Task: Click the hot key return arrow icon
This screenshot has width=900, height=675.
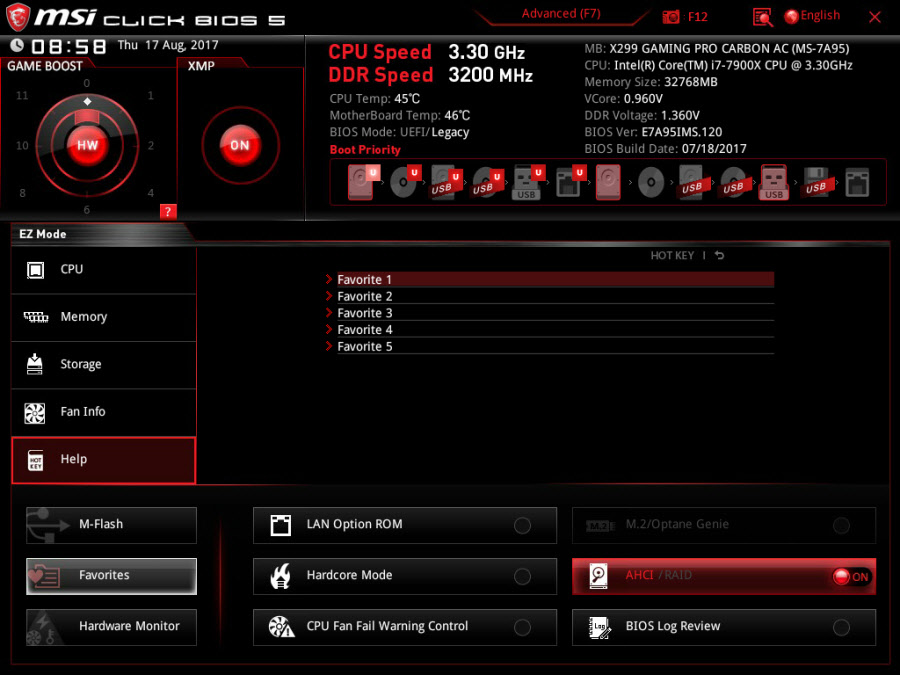Action: pos(719,256)
